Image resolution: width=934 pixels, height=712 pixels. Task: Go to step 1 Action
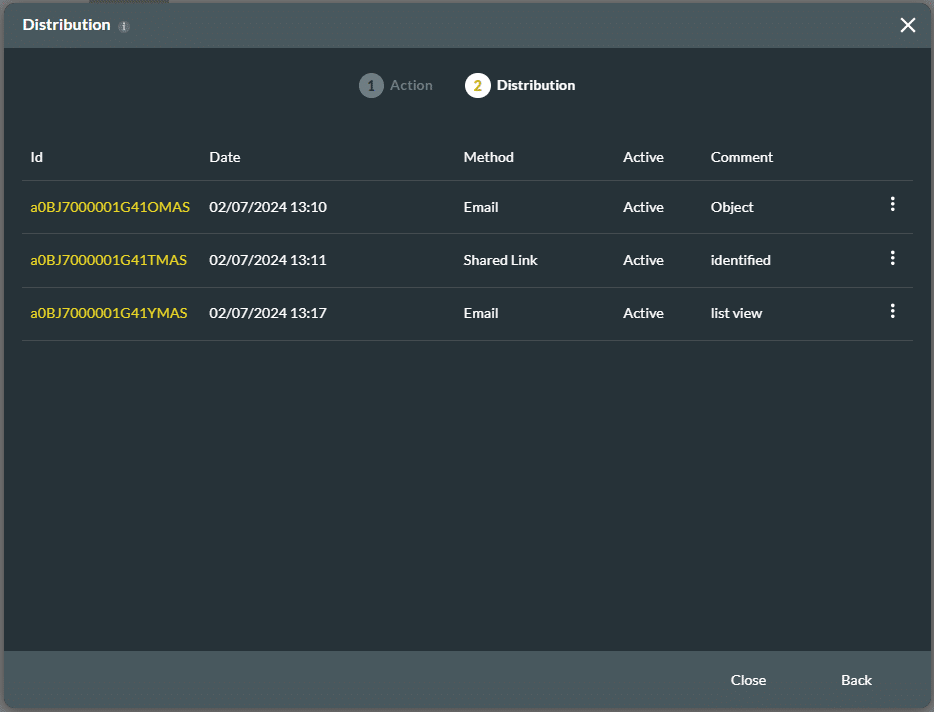[x=396, y=86]
